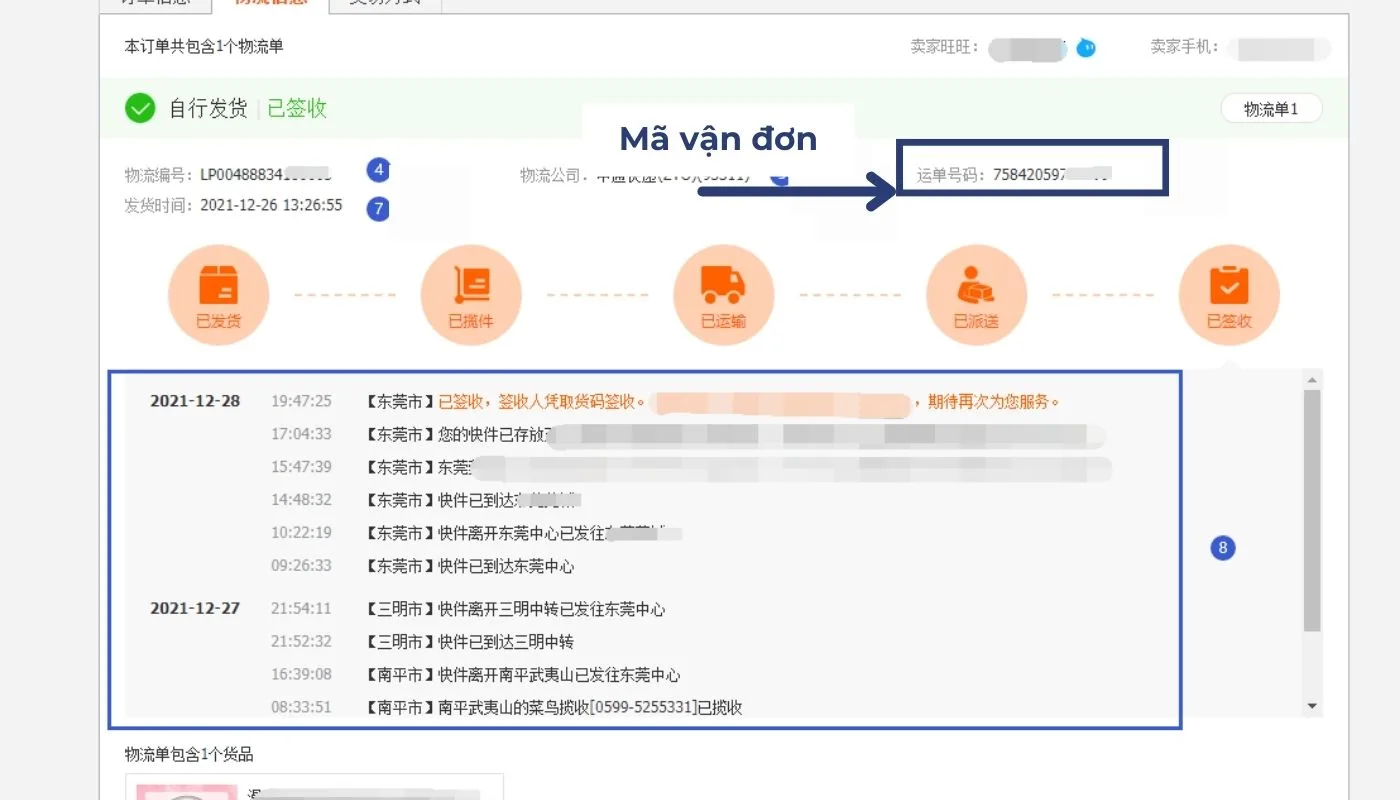The width and height of the screenshot is (1400, 800).
Task: Select the 运单号码 waybill number text
Action: 1015,175
